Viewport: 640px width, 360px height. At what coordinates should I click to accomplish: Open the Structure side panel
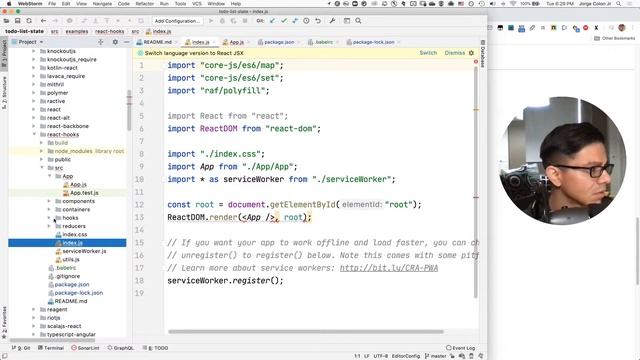[x=4, y=93]
